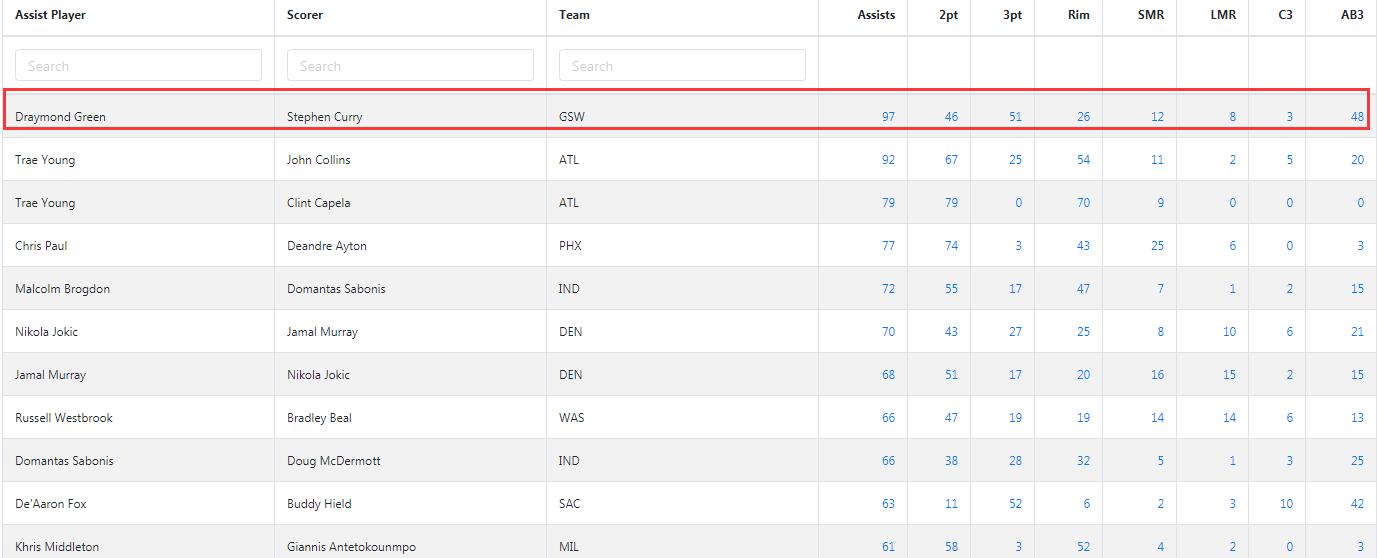Select the MIL team cell
The image size is (1377, 558).
click(682, 542)
